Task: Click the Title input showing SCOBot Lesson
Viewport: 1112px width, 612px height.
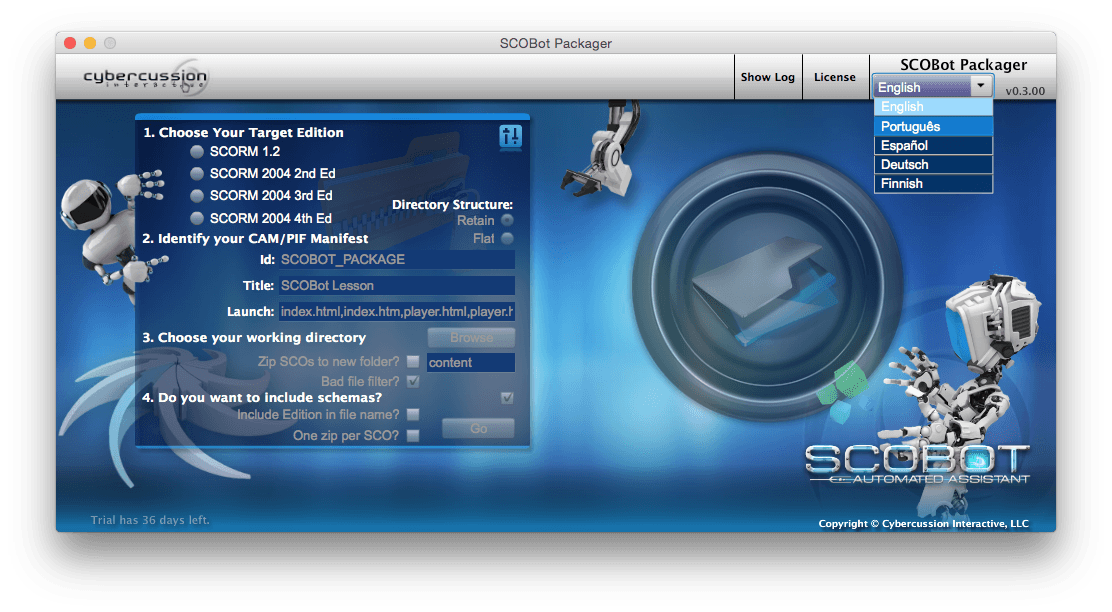Action: (396, 285)
